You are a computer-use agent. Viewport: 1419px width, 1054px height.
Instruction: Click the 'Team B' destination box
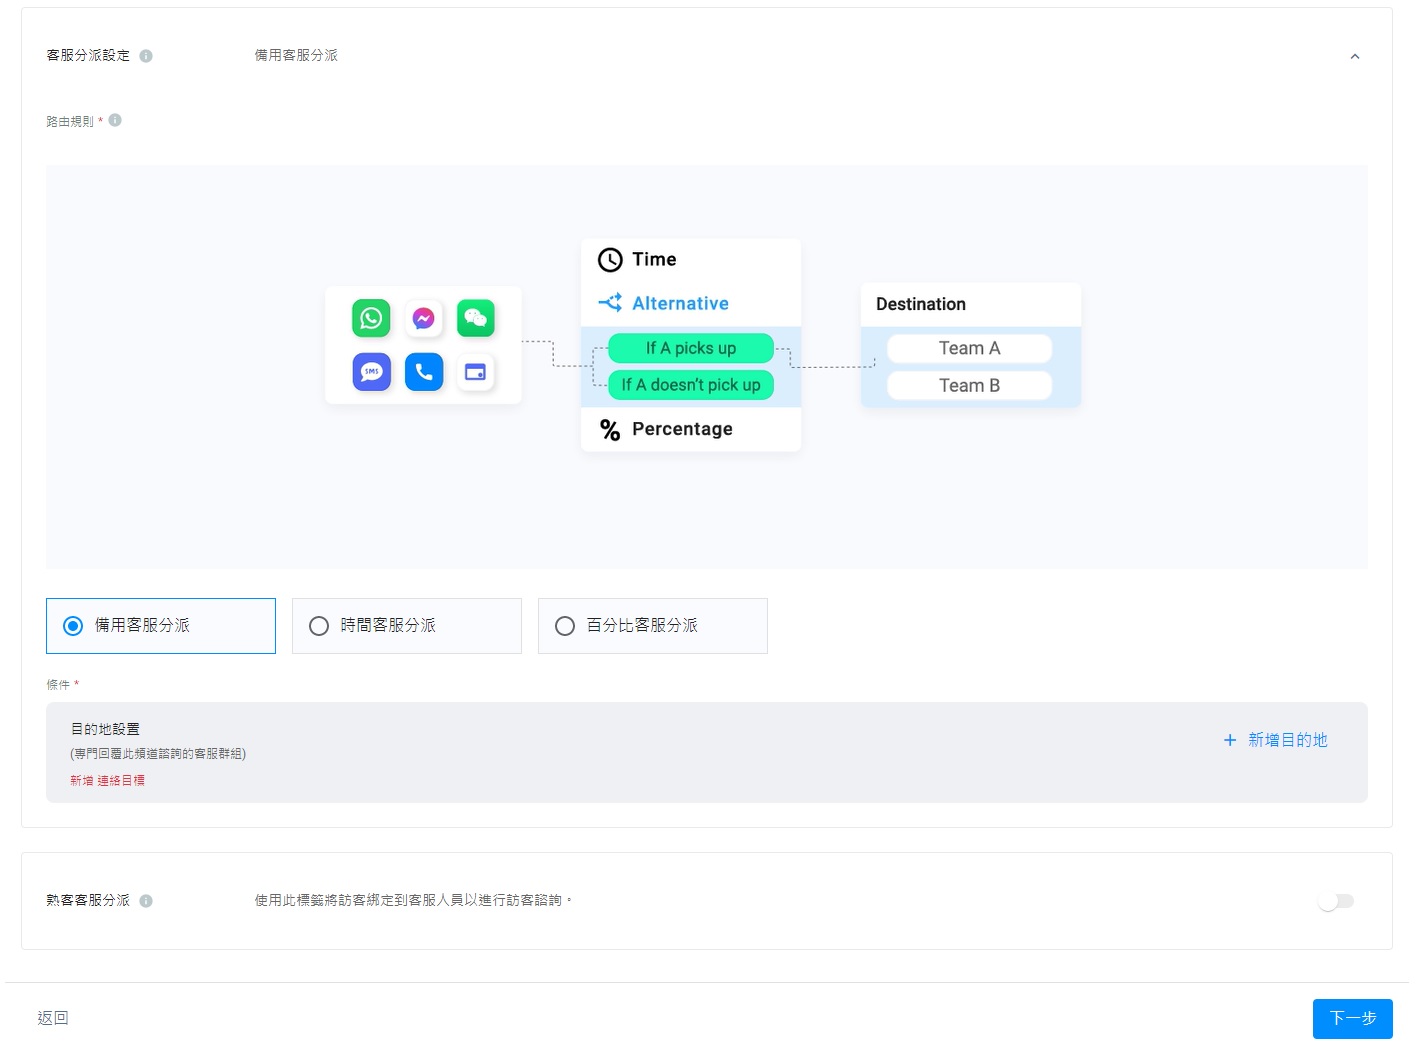[969, 385]
